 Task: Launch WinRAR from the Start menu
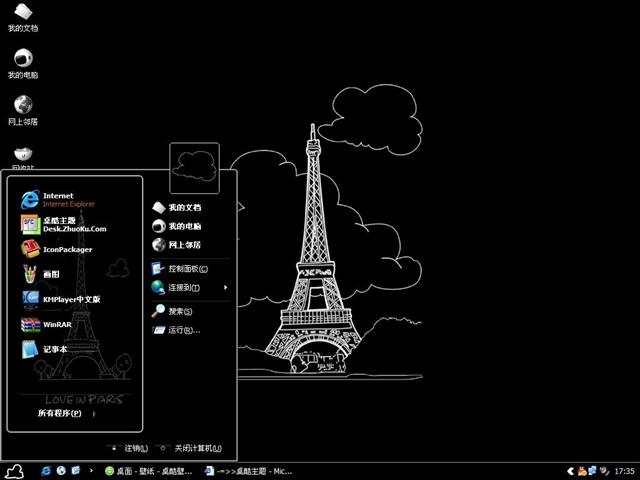click(x=47, y=324)
